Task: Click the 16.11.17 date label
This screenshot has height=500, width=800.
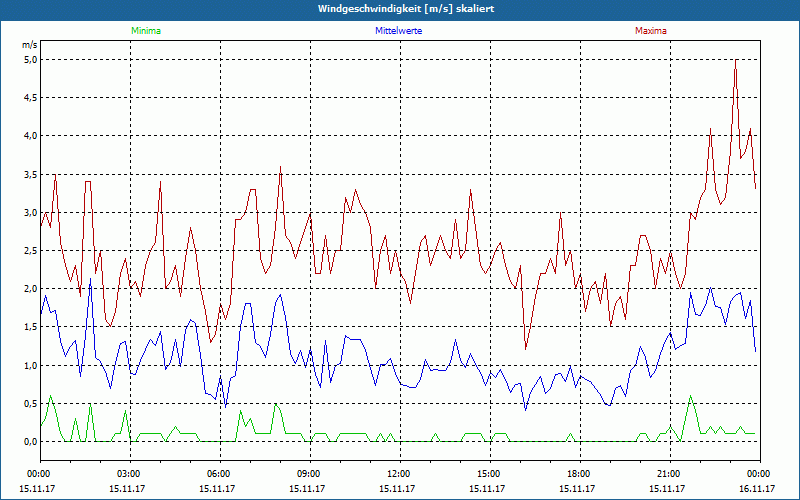Action: click(757, 489)
